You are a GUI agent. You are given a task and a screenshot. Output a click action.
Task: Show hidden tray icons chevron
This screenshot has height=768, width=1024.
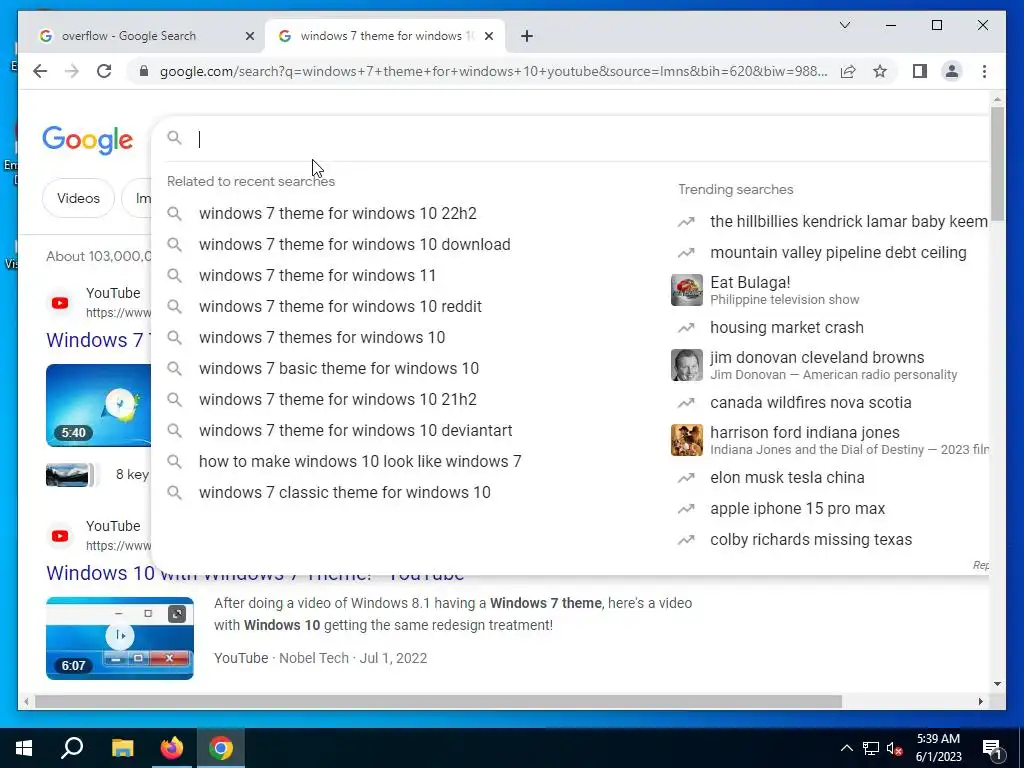click(846, 748)
